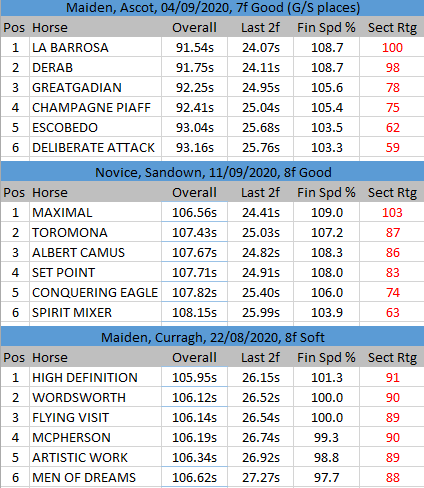This screenshot has width=424, height=488.
Task: Click MAXIMAL's sectional rating 103
Action: (x=392, y=212)
